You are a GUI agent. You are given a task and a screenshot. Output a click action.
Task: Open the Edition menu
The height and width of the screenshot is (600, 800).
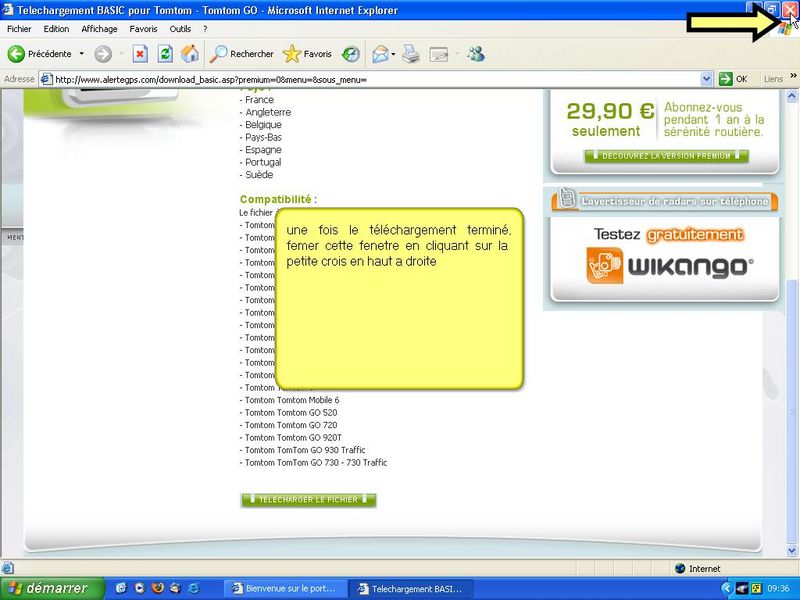(56, 29)
